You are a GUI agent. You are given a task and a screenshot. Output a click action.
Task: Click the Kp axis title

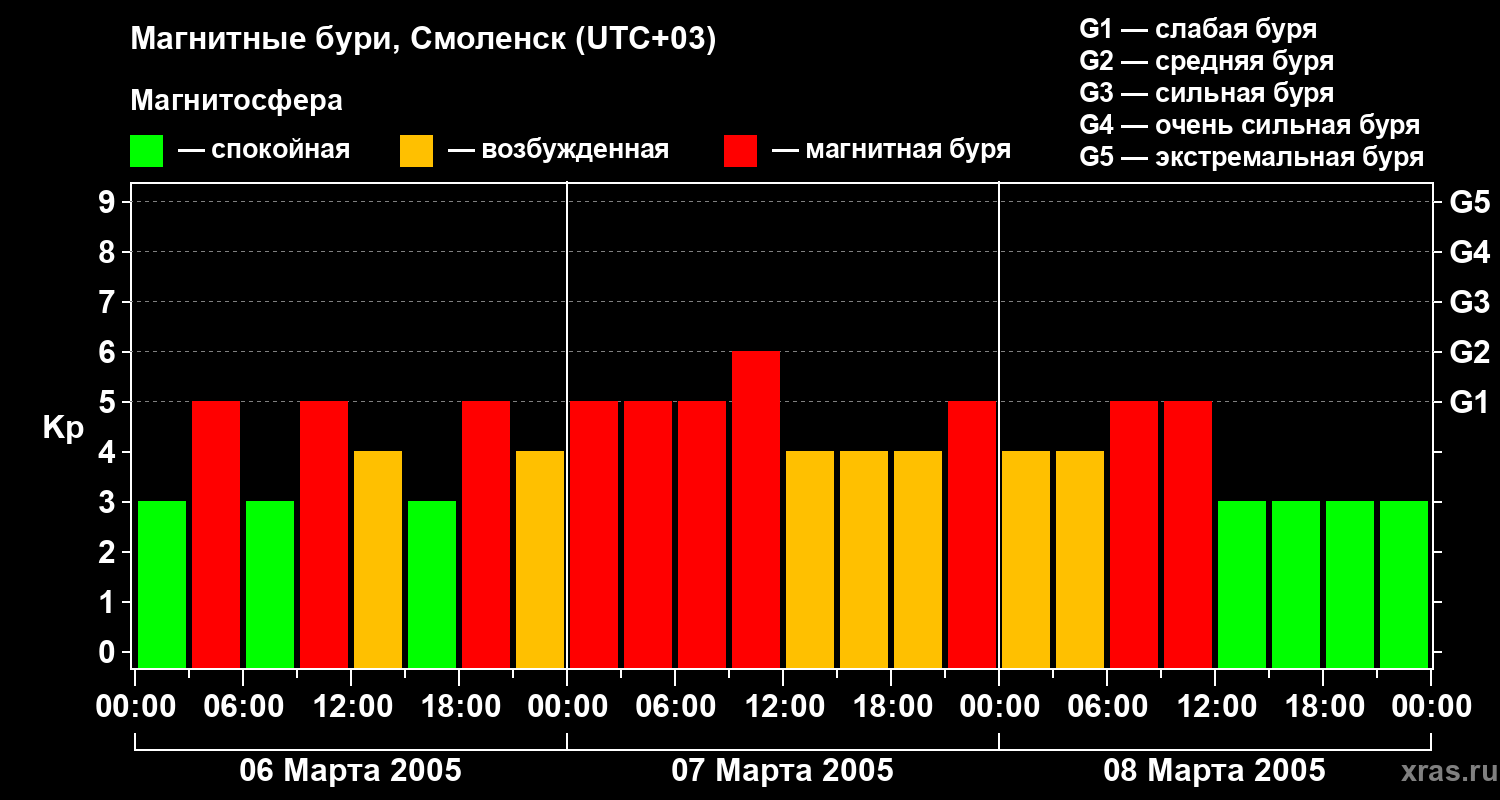63,428
